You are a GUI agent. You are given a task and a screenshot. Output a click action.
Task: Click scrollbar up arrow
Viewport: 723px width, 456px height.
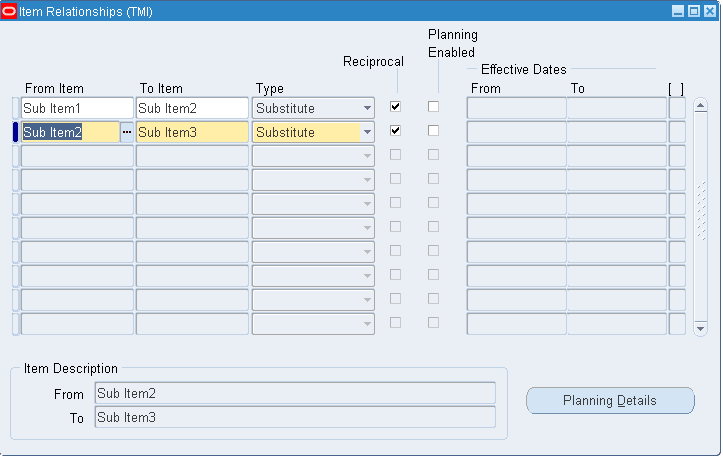click(700, 105)
